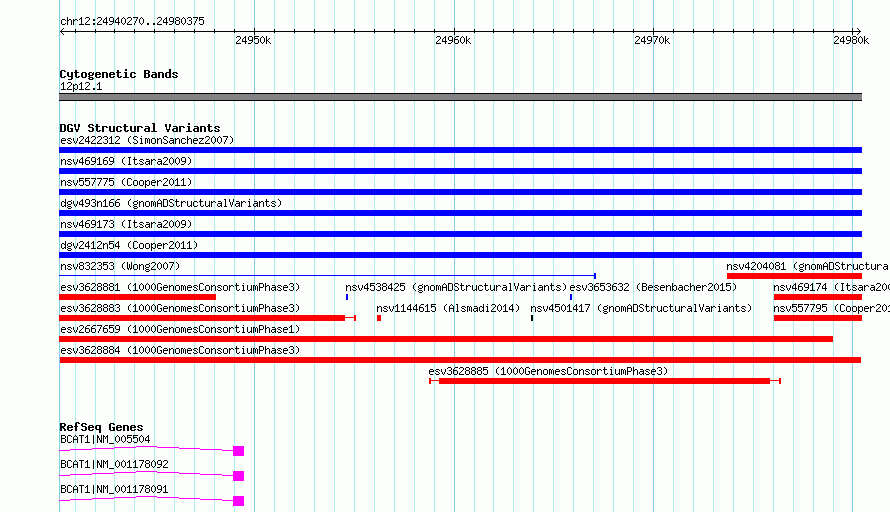The height and width of the screenshot is (512, 890).
Task: Click the red esv3628881 variant bar
Action: [137, 297]
